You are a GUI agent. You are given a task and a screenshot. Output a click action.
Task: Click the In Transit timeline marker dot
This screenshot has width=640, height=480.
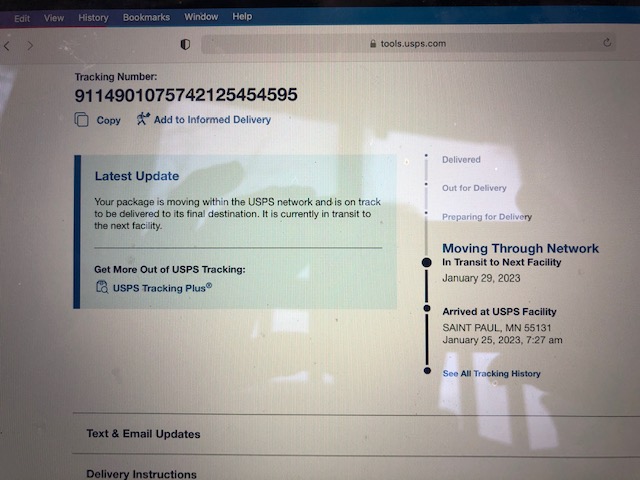point(427,262)
